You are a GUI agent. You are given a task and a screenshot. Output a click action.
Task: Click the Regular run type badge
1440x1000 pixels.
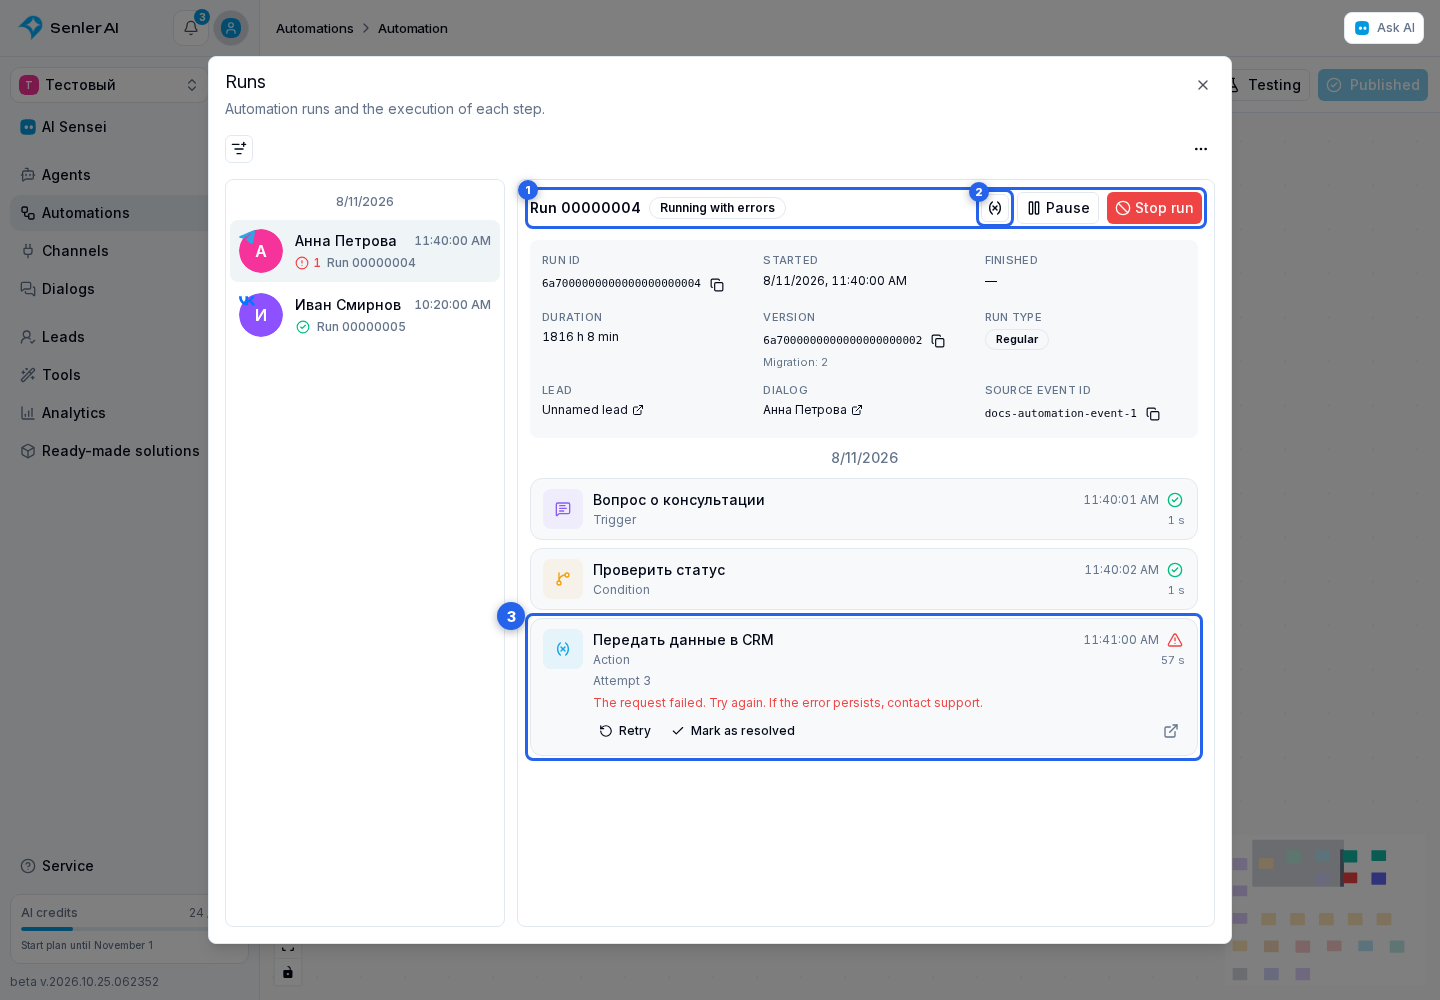click(x=1017, y=340)
